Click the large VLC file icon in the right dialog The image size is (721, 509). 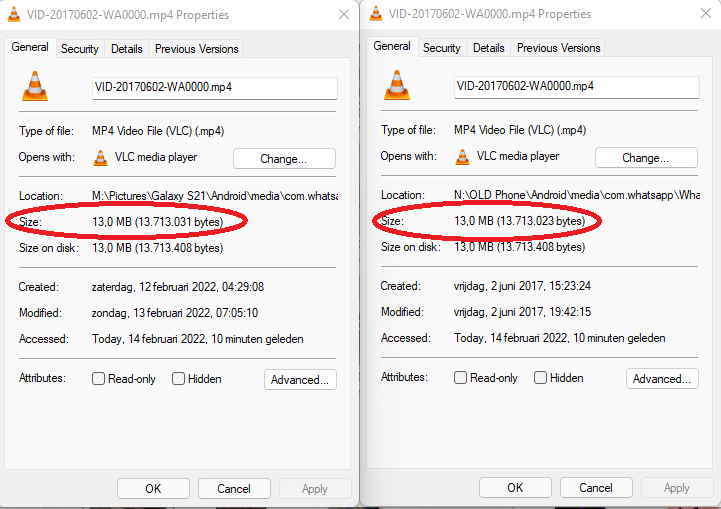397,86
